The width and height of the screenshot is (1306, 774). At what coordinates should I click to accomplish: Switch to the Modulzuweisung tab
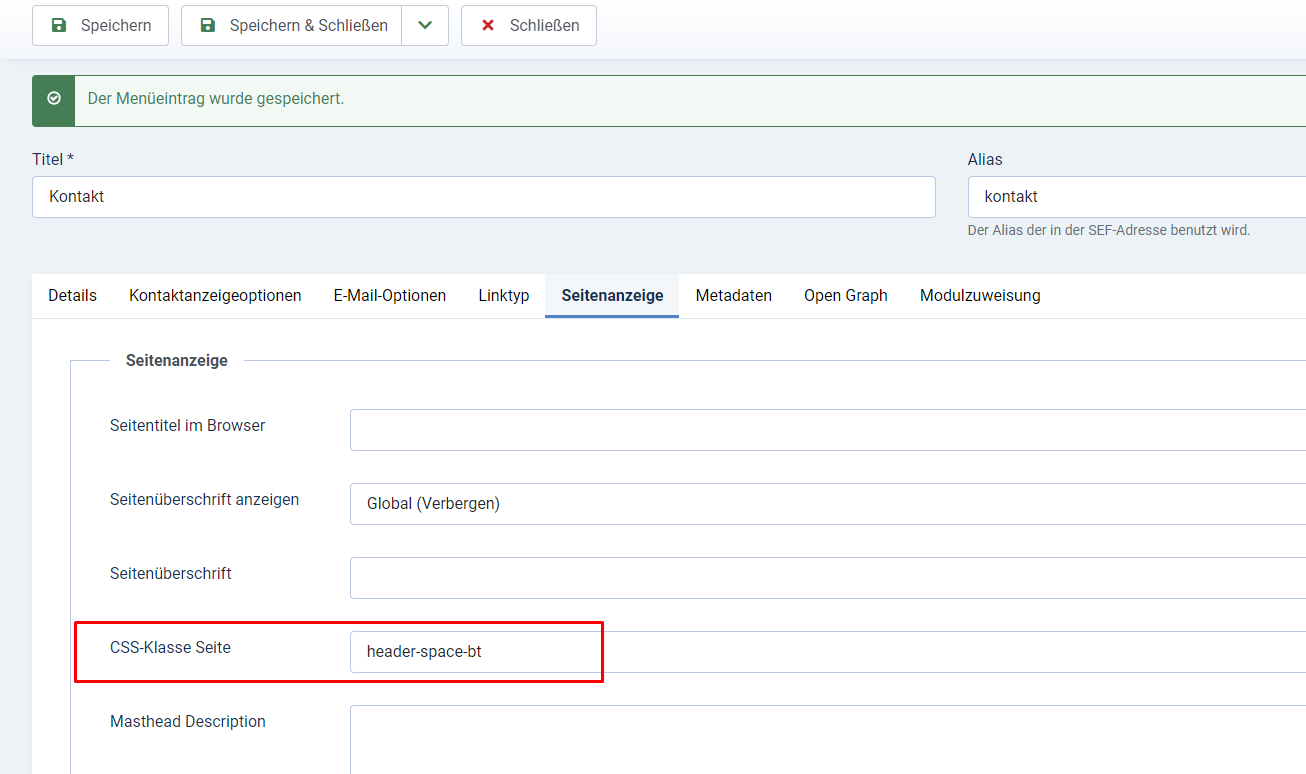point(980,296)
